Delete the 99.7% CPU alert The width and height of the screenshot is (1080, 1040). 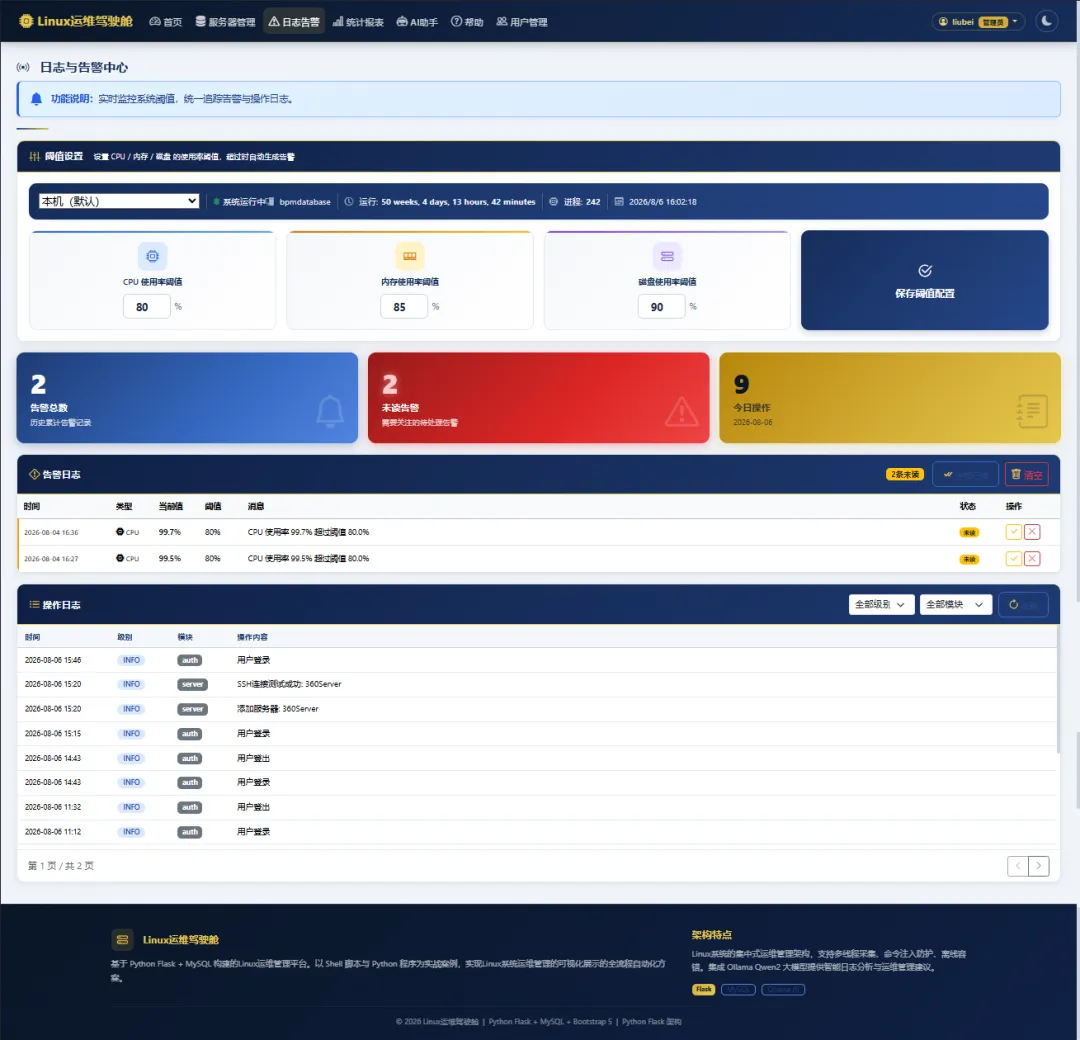point(1032,532)
